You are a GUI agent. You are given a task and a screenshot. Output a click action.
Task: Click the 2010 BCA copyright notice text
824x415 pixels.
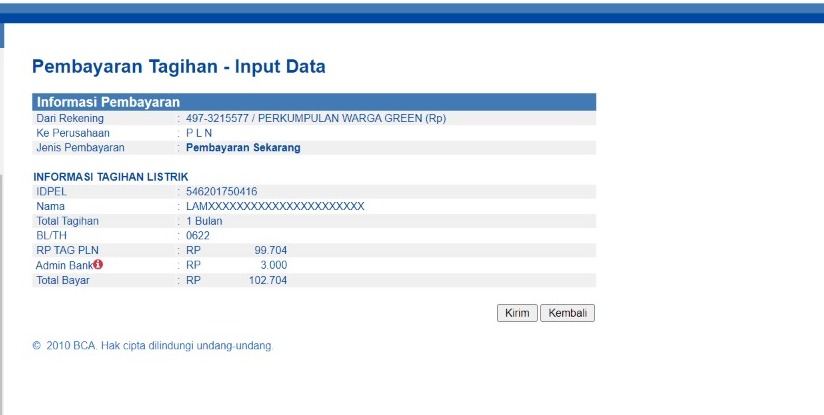(153, 346)
